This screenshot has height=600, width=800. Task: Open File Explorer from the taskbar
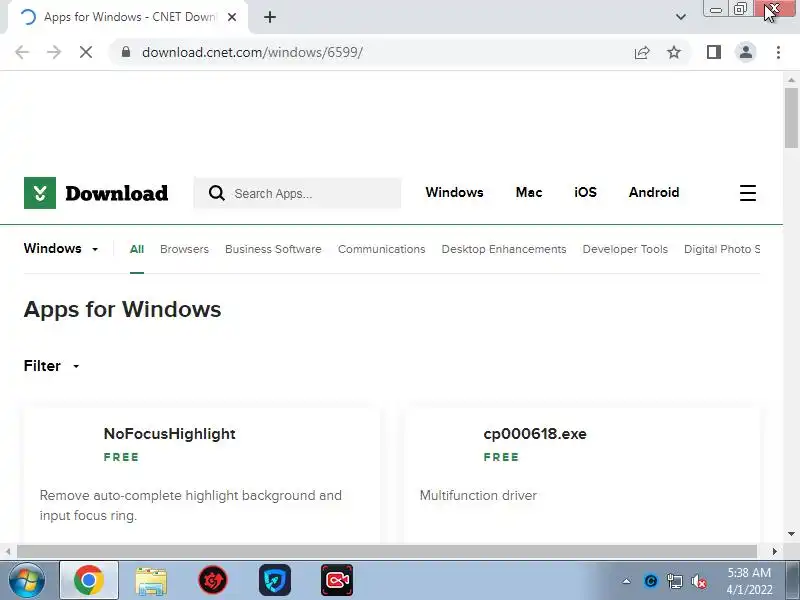tap(151, 581)
